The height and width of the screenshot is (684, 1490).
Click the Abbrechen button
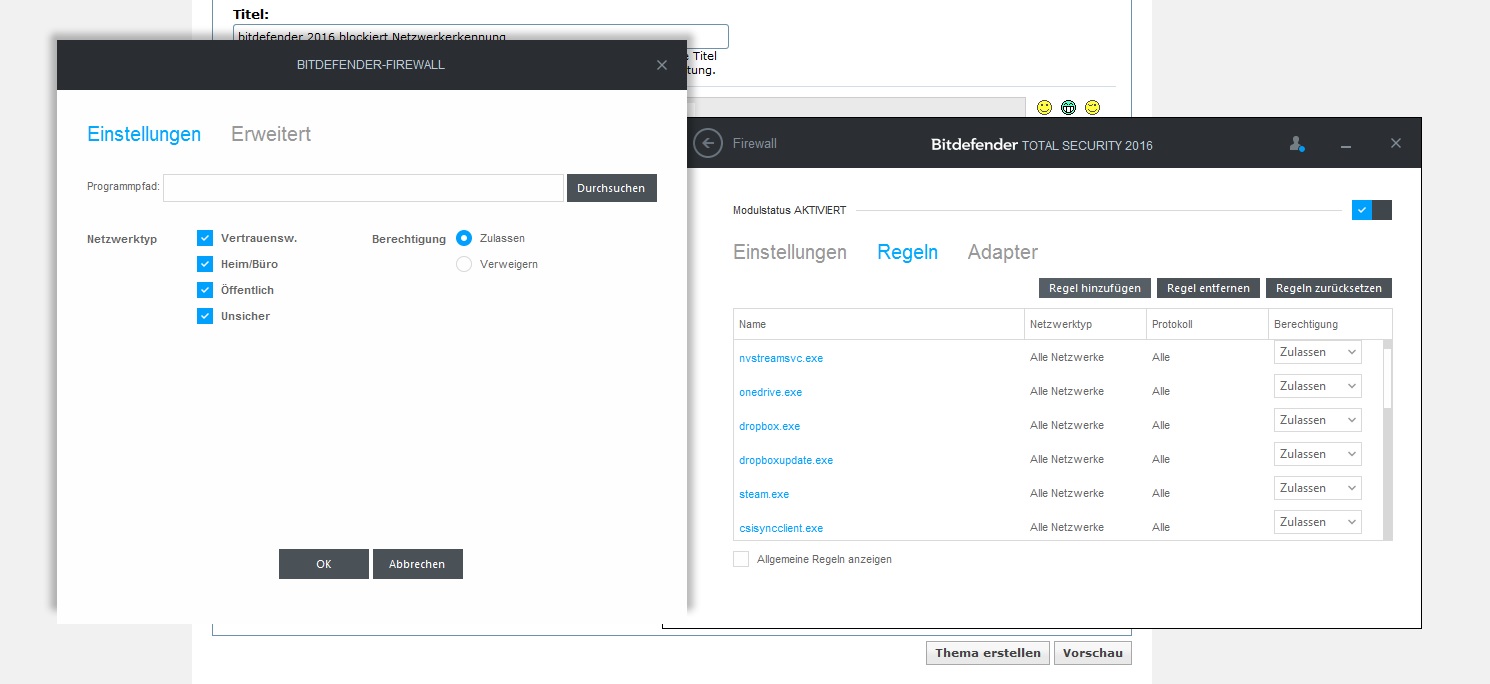click(x=417, y=564)
